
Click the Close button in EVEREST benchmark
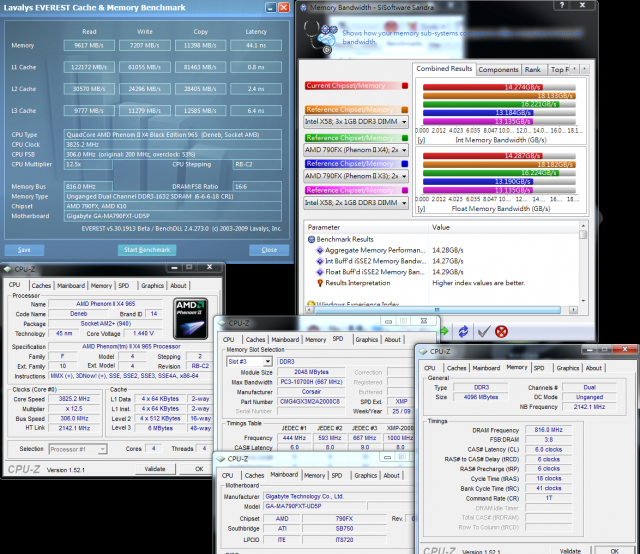[x=269, y=250]
